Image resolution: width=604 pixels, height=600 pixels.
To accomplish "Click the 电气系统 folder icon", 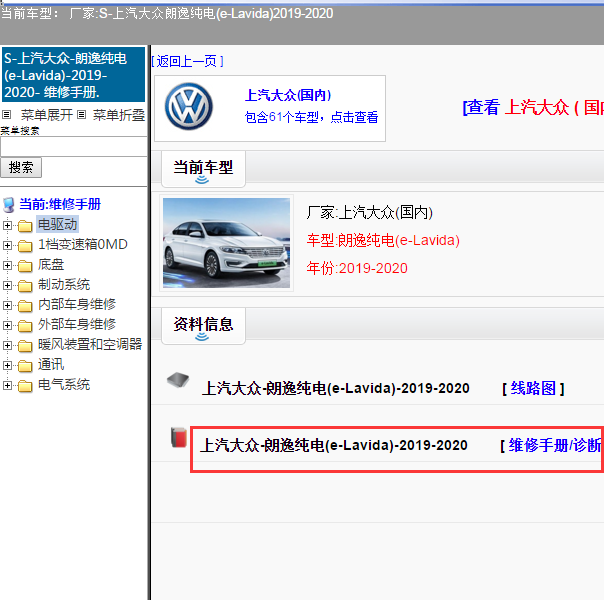I will coord(25,386).
